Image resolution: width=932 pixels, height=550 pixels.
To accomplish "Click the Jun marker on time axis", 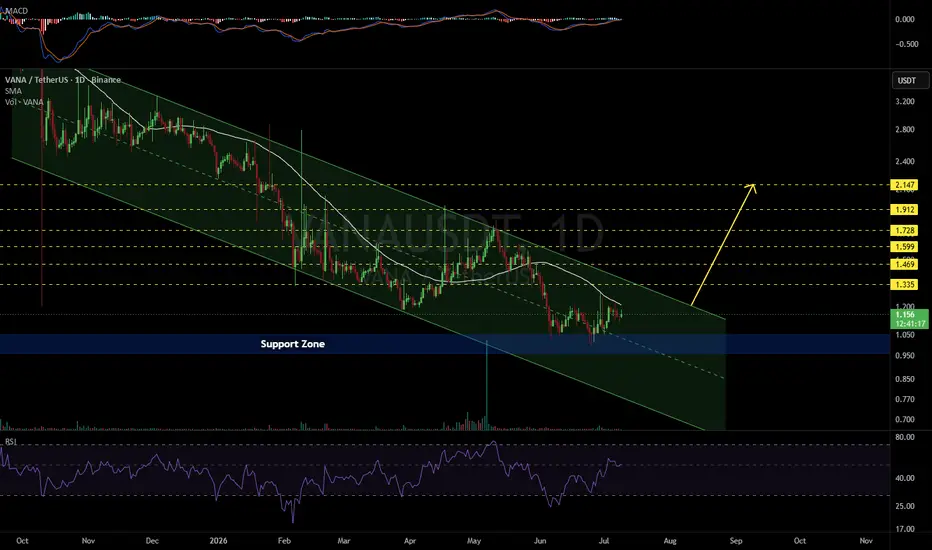I will pyautogui.click(x=540, y=540).
